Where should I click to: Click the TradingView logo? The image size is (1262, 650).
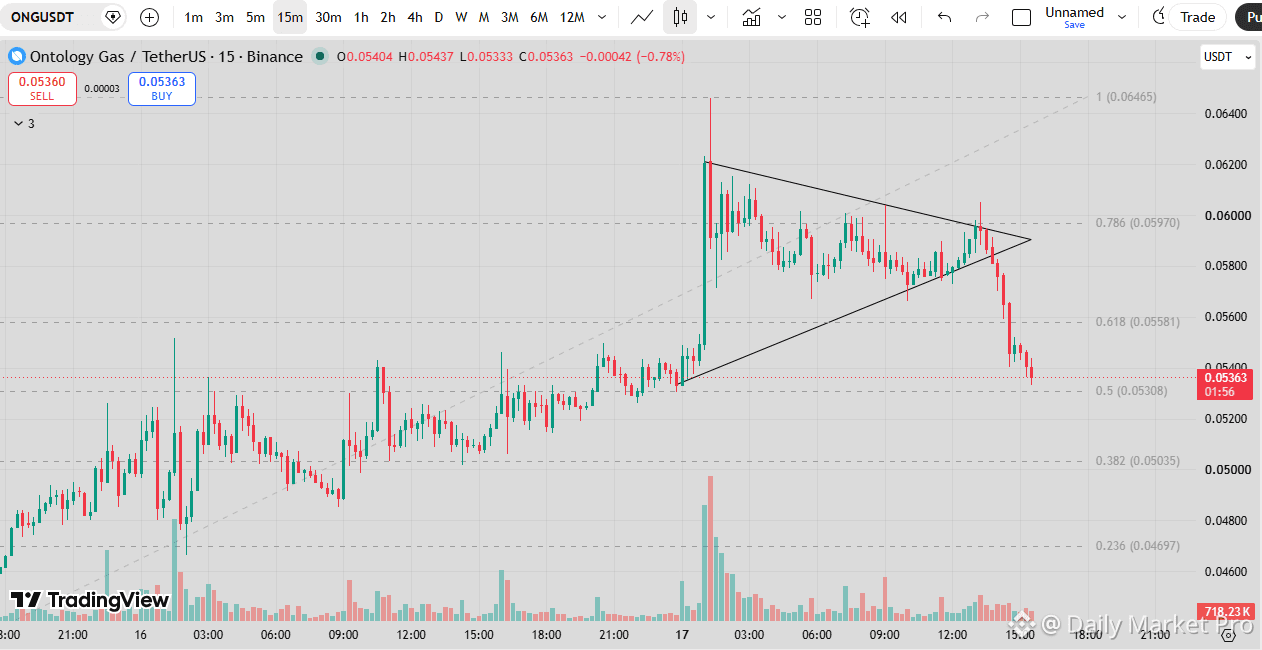(89, 600)
